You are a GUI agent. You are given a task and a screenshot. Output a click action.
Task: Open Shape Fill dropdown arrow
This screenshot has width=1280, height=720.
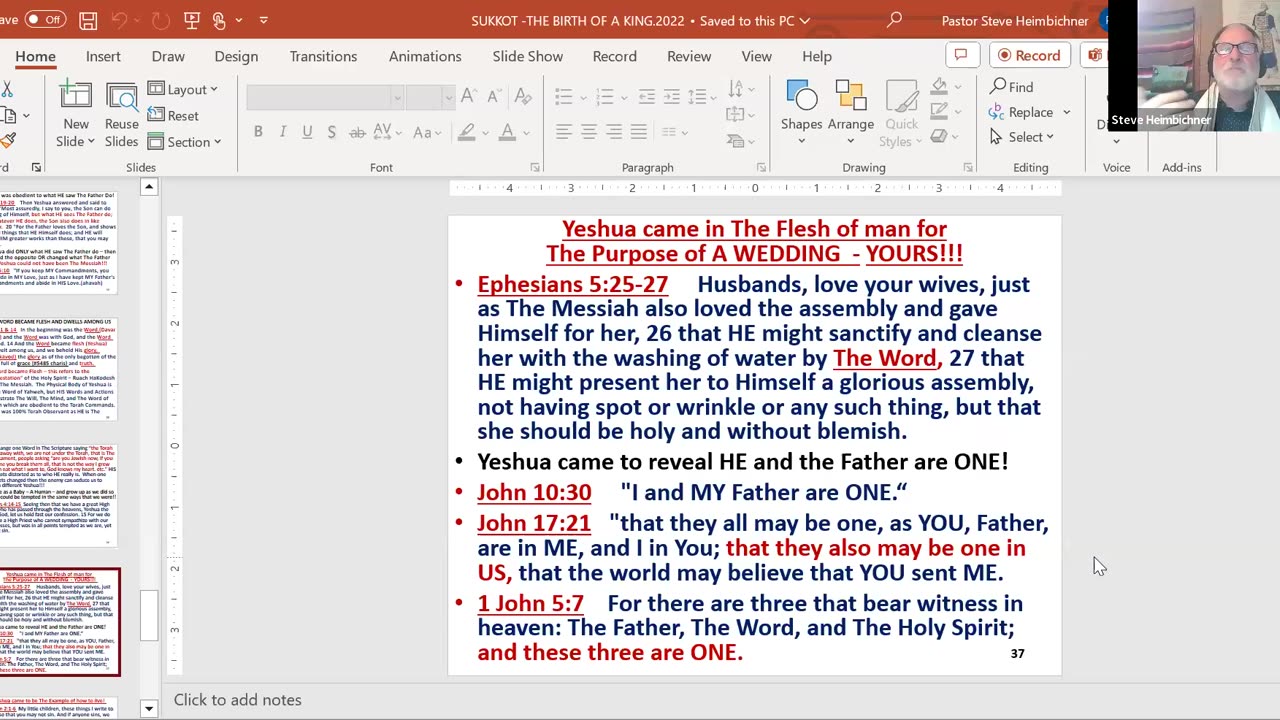point(957,86)
